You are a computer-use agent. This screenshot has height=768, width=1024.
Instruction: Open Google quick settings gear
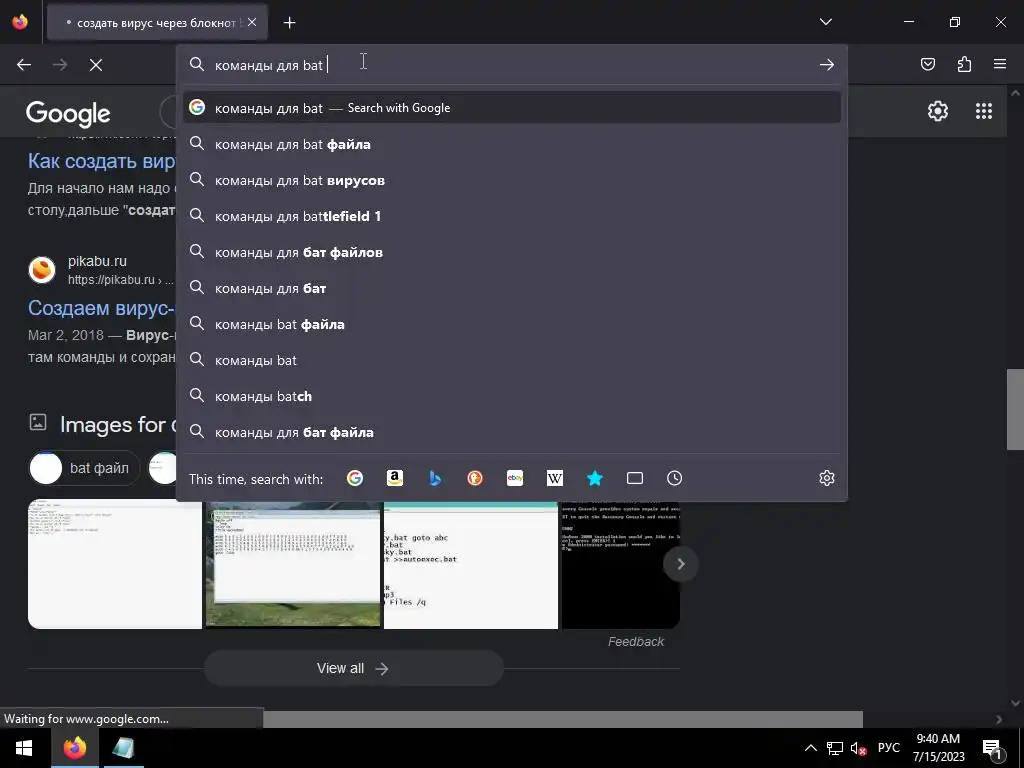(938, 111)
